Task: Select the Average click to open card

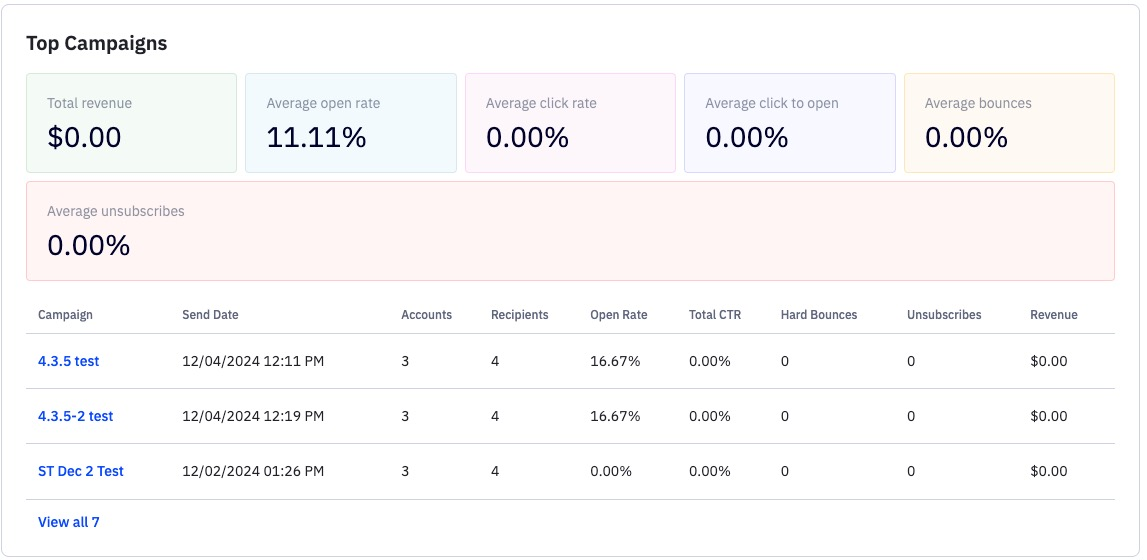Action: coord(789,123)
